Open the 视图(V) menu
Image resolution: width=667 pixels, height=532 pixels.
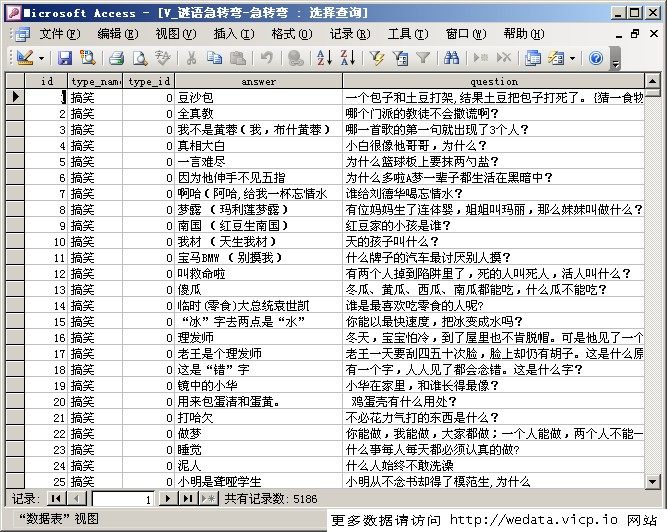pos(176,34)
